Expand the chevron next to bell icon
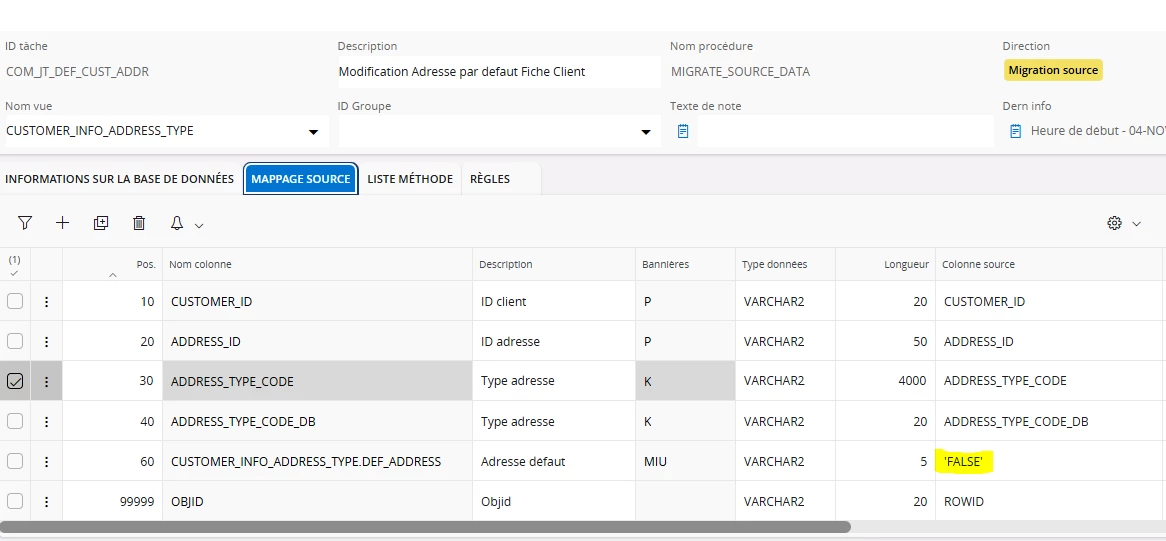The image size is (1166, 541). coord(199,224)
